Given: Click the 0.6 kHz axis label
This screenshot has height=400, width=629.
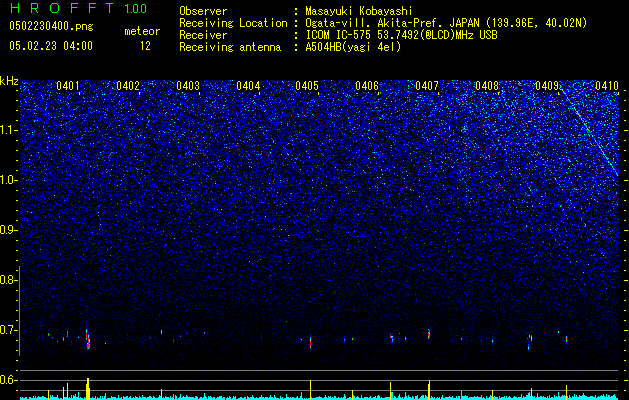Looking at the screenshot, I should pos(8,380).
